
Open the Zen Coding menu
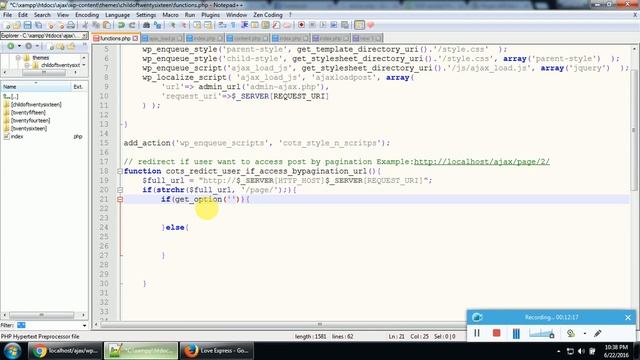(268, 15)
